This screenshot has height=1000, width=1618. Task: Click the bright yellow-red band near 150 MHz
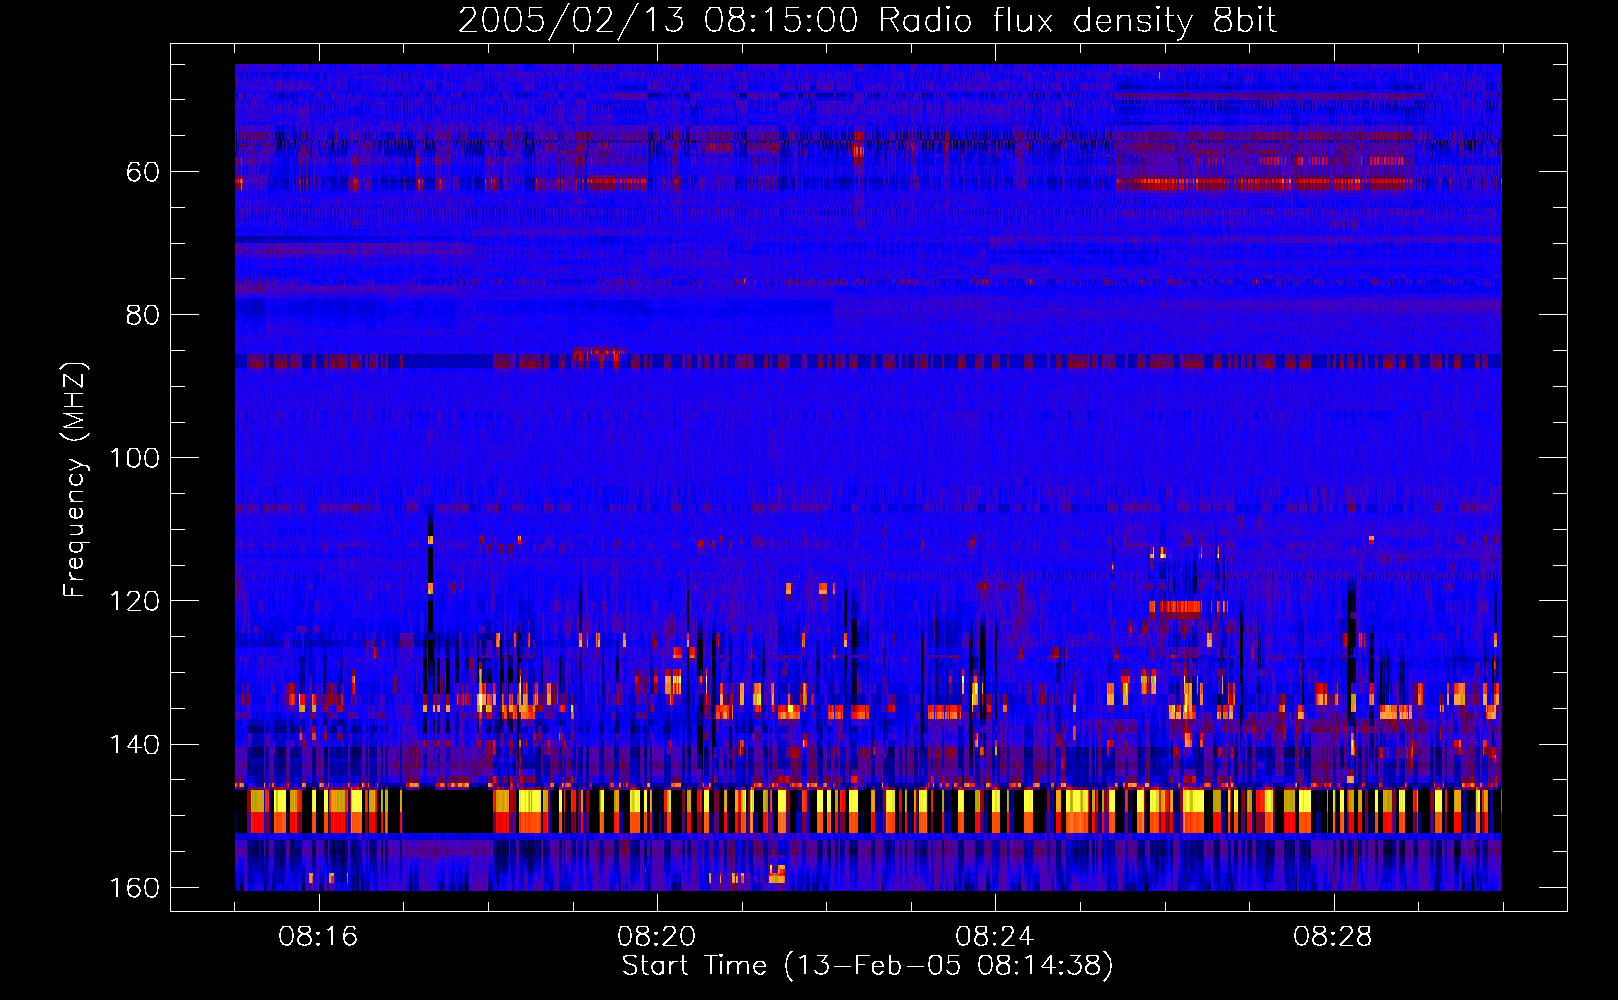tap(868, 810)
